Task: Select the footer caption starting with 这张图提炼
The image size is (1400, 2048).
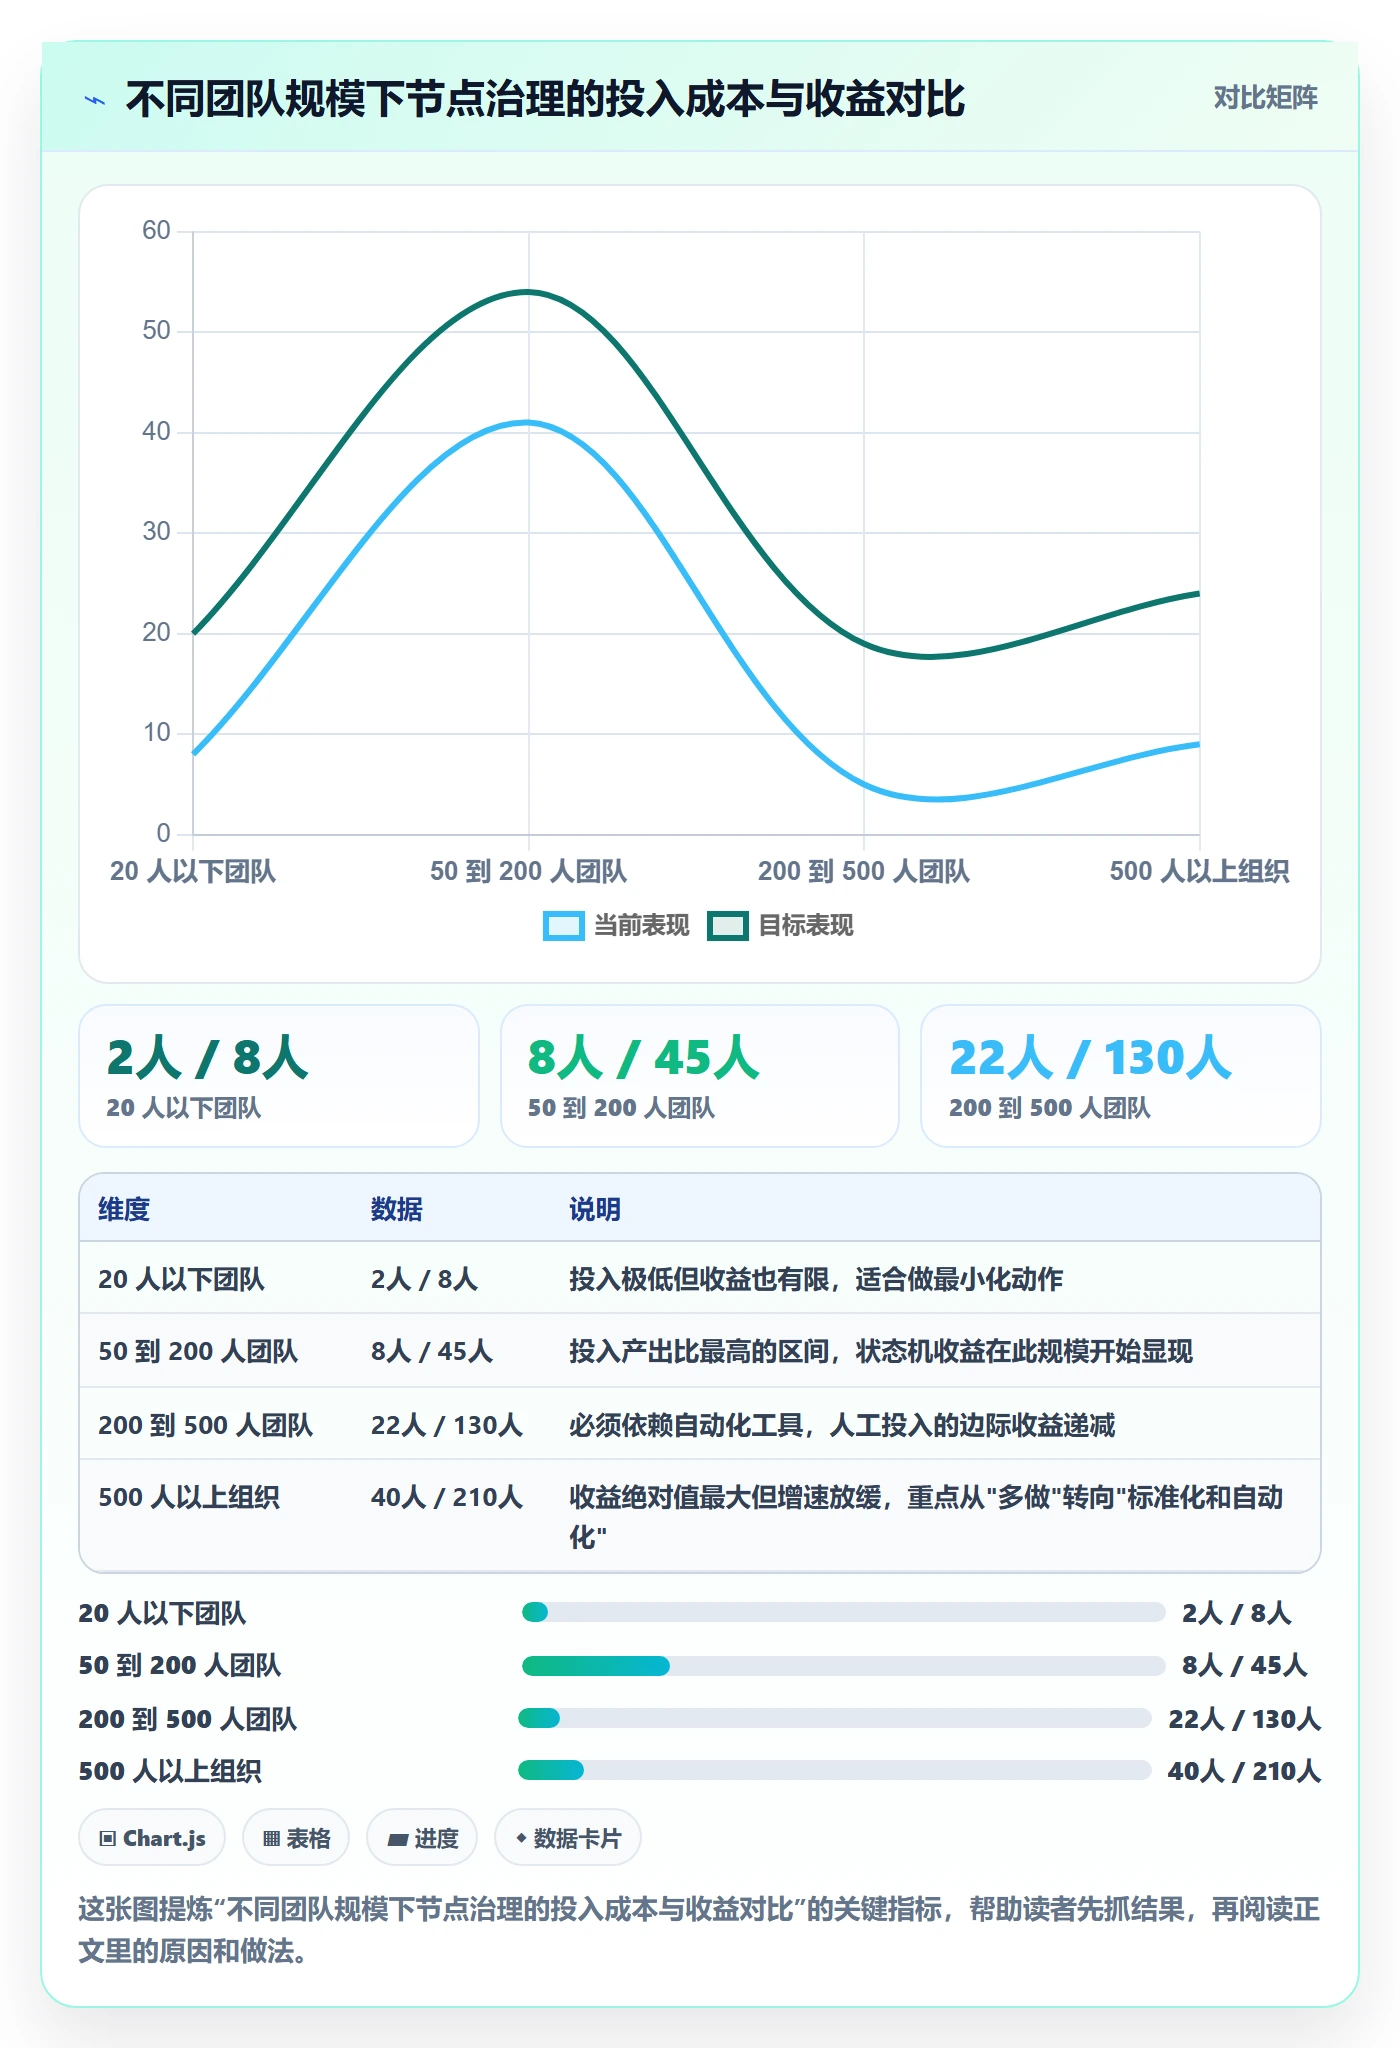Action: [x=699, y=1930]
